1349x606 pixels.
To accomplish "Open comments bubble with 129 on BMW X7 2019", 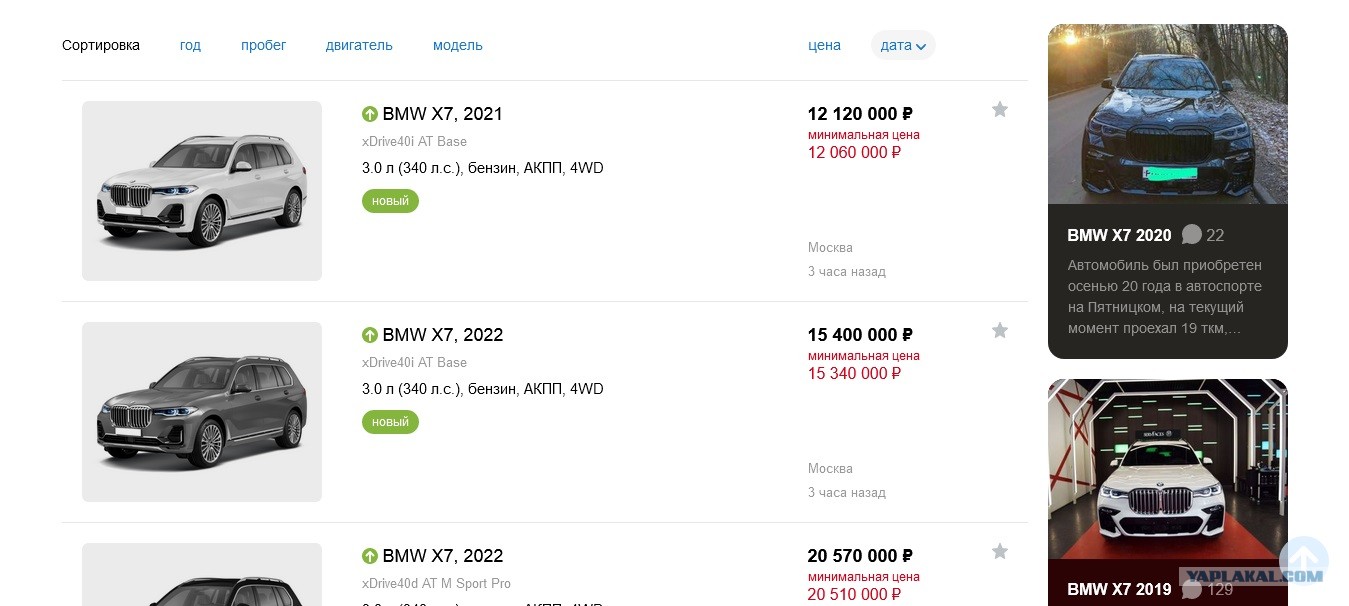I will (1192, 589).
